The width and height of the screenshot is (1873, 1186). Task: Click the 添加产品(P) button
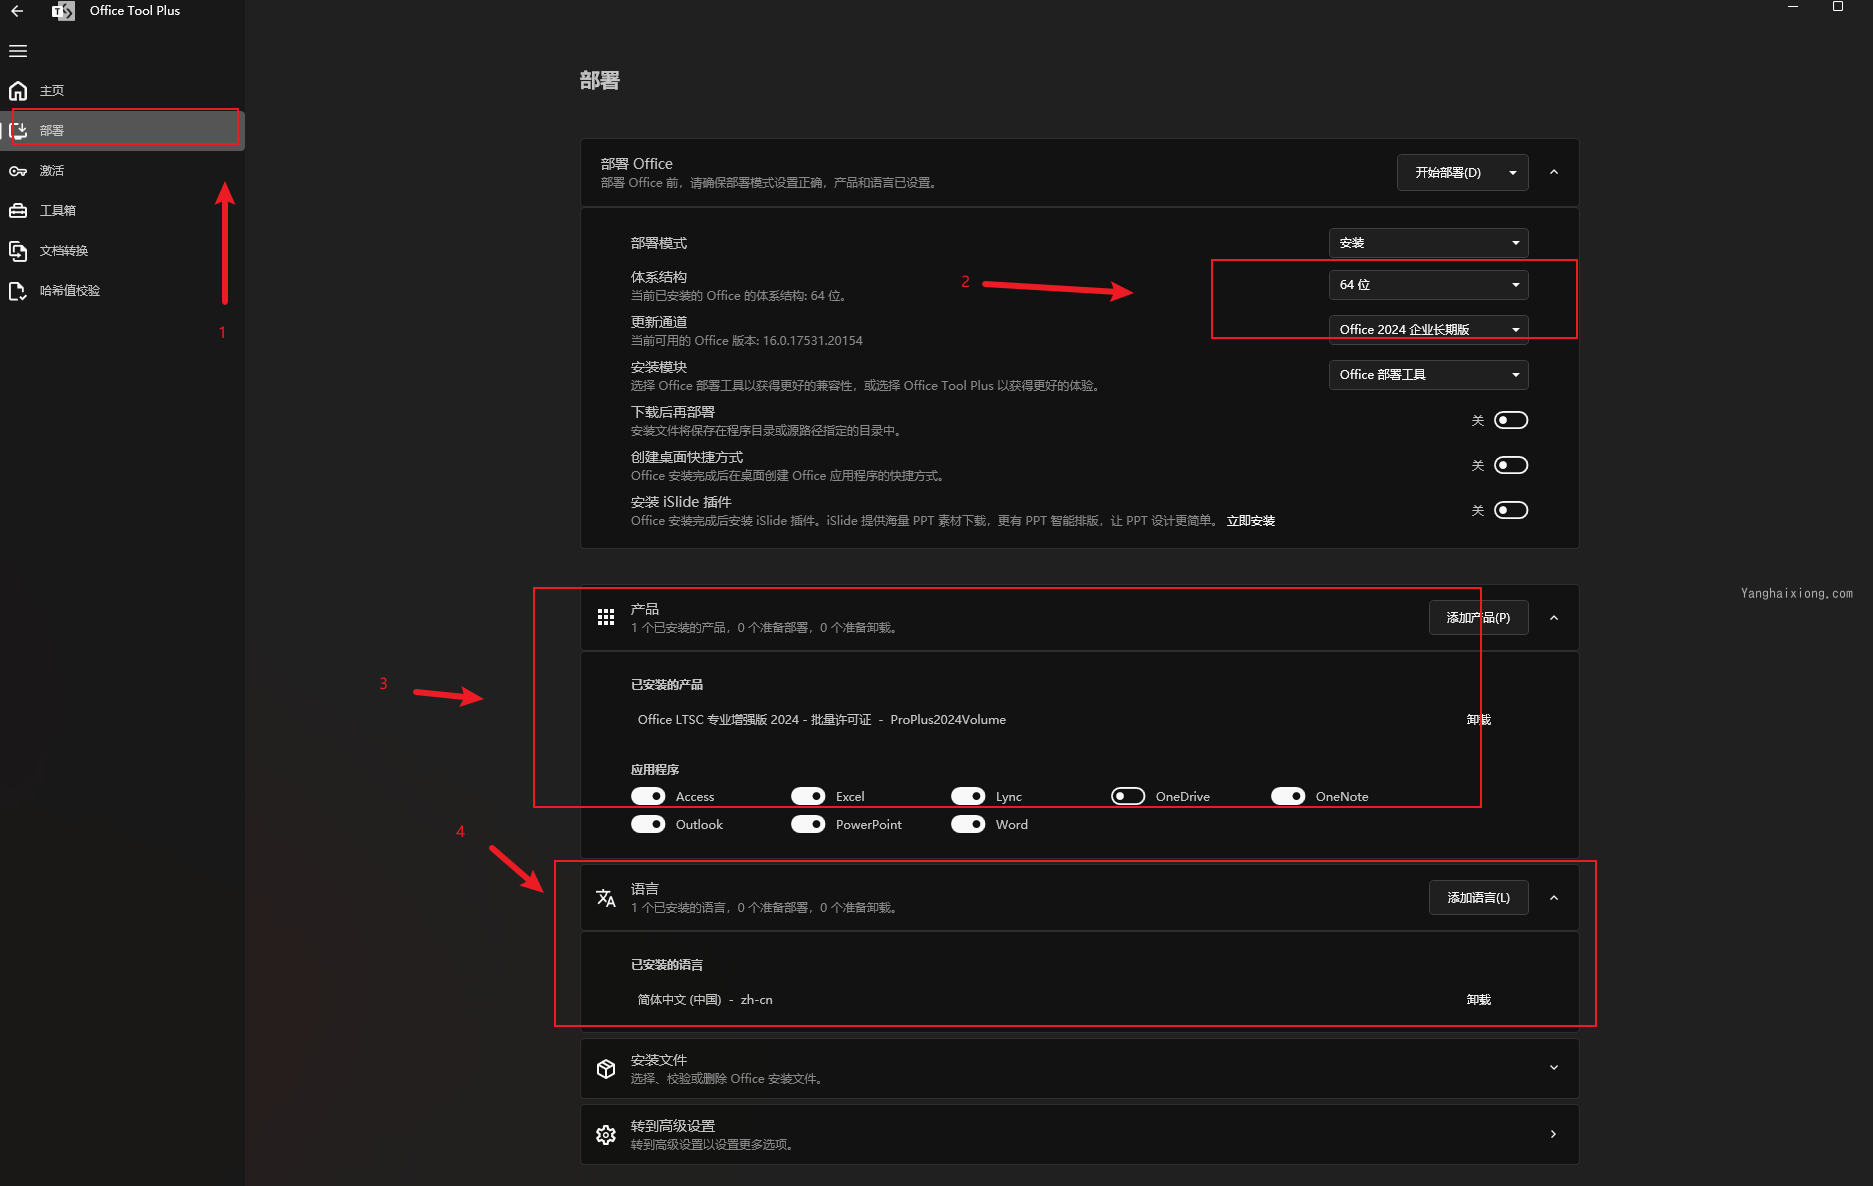1478,618
